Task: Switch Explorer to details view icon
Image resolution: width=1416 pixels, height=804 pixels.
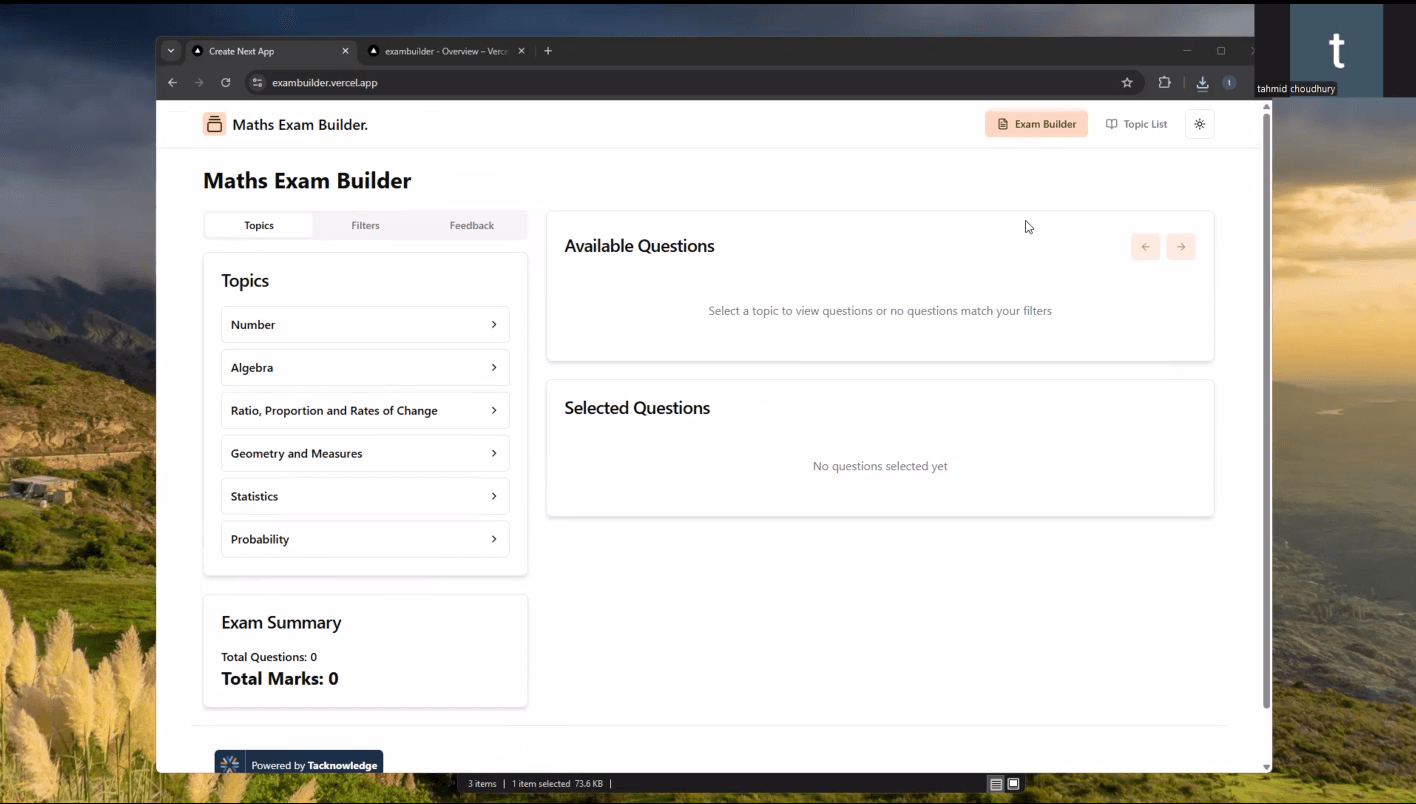Action: click(995, 783)
